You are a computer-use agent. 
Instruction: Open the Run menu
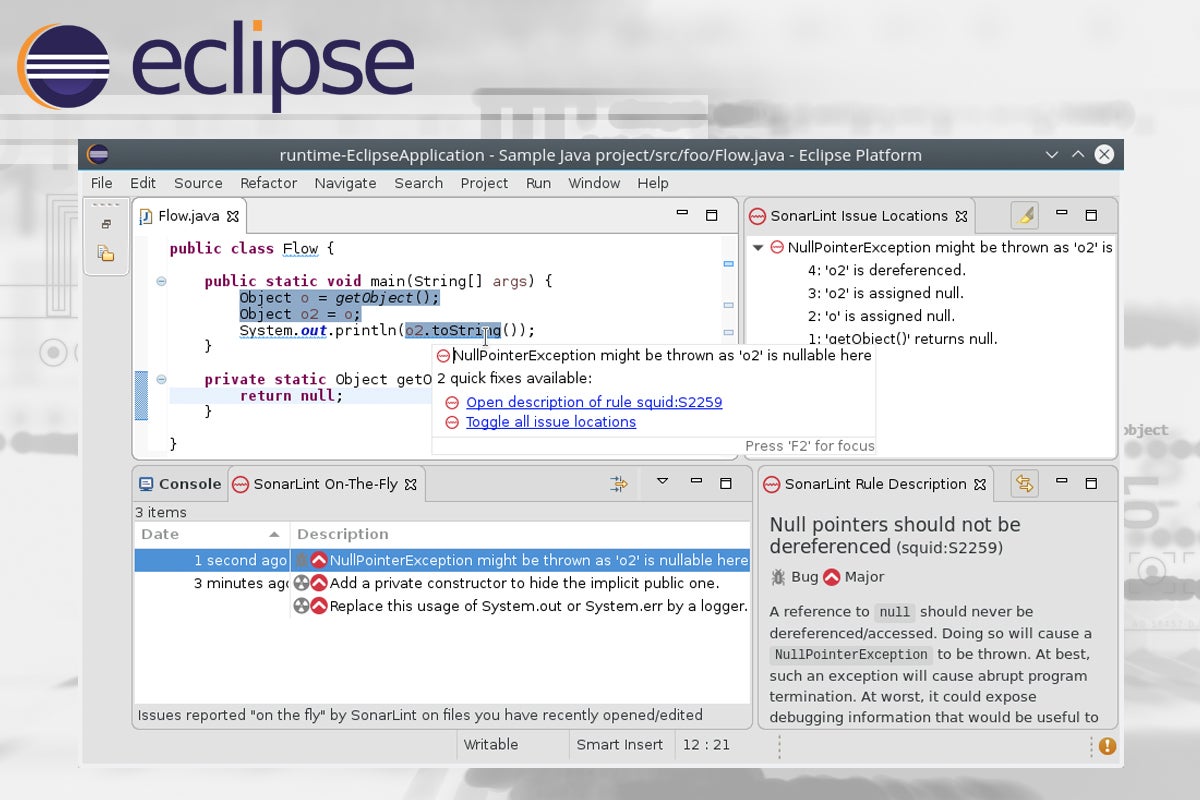coord(538,183)
